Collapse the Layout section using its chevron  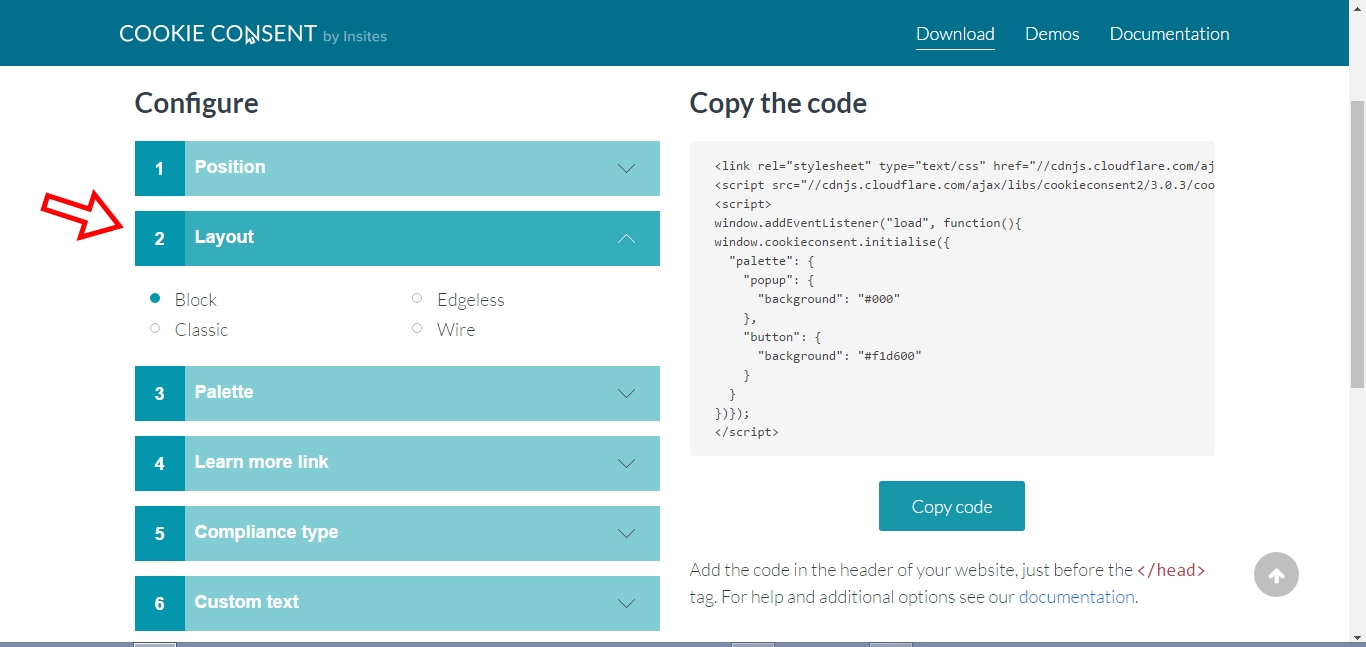click(626, 238)
